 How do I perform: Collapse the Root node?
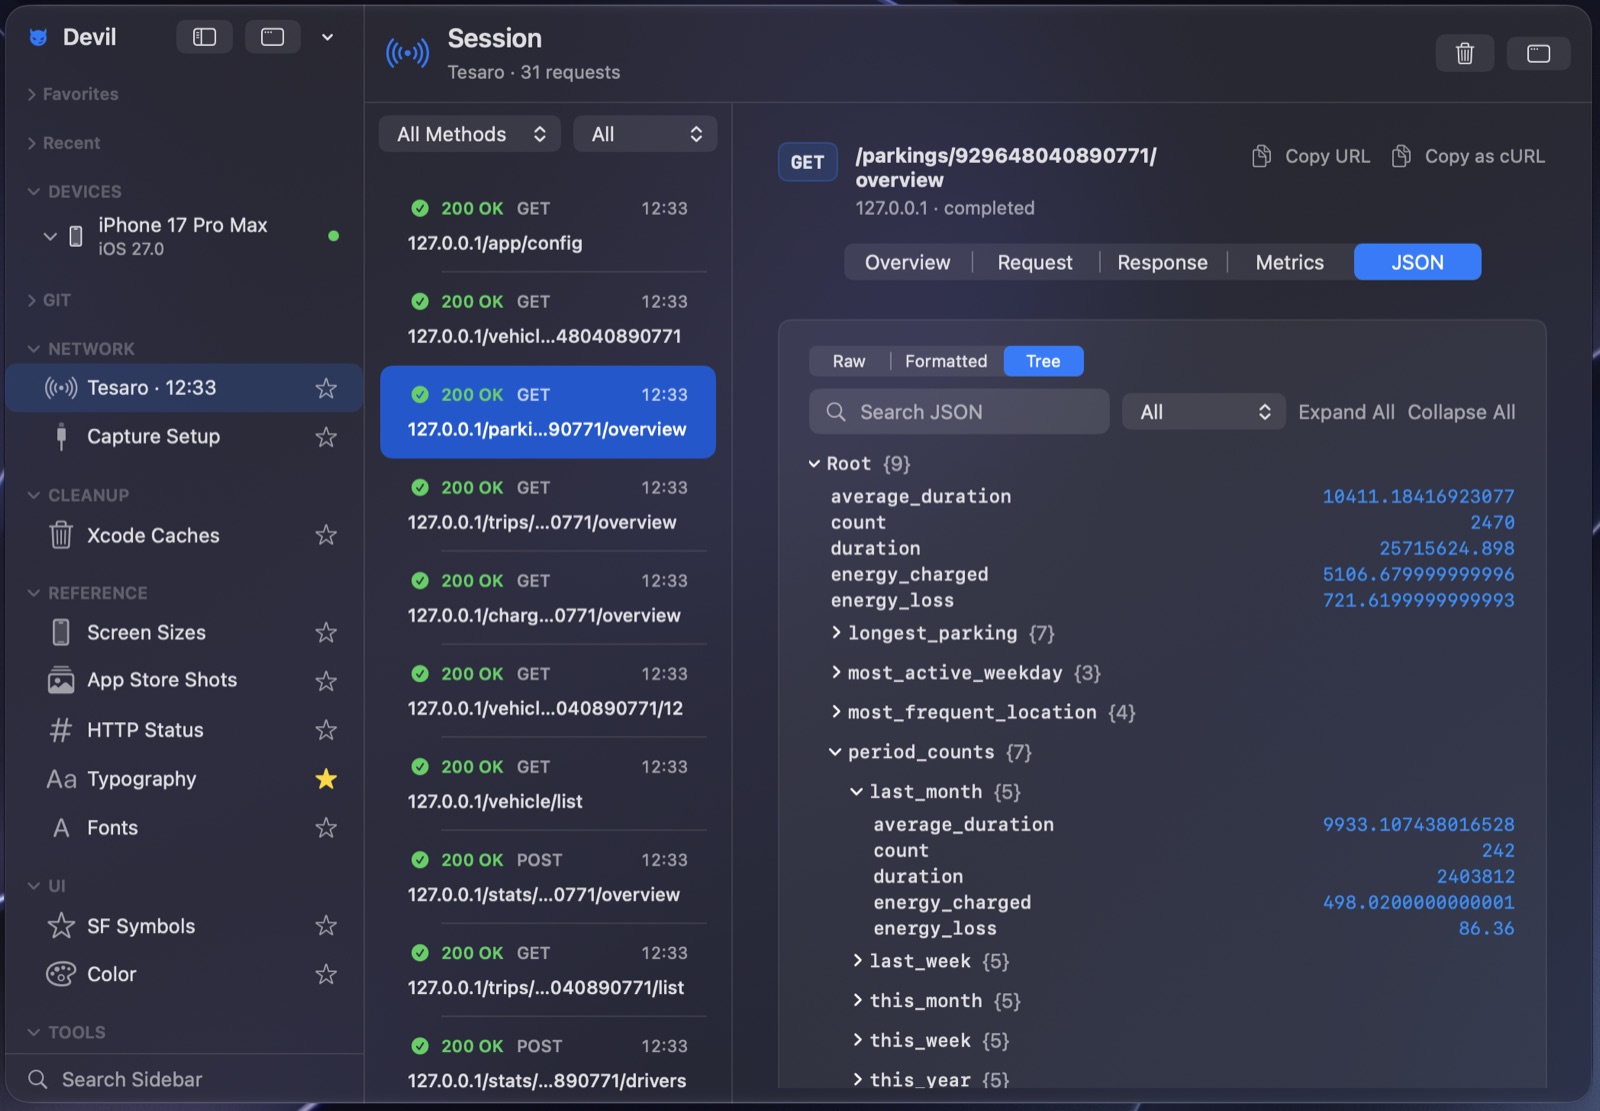click(x=814, y=464)
